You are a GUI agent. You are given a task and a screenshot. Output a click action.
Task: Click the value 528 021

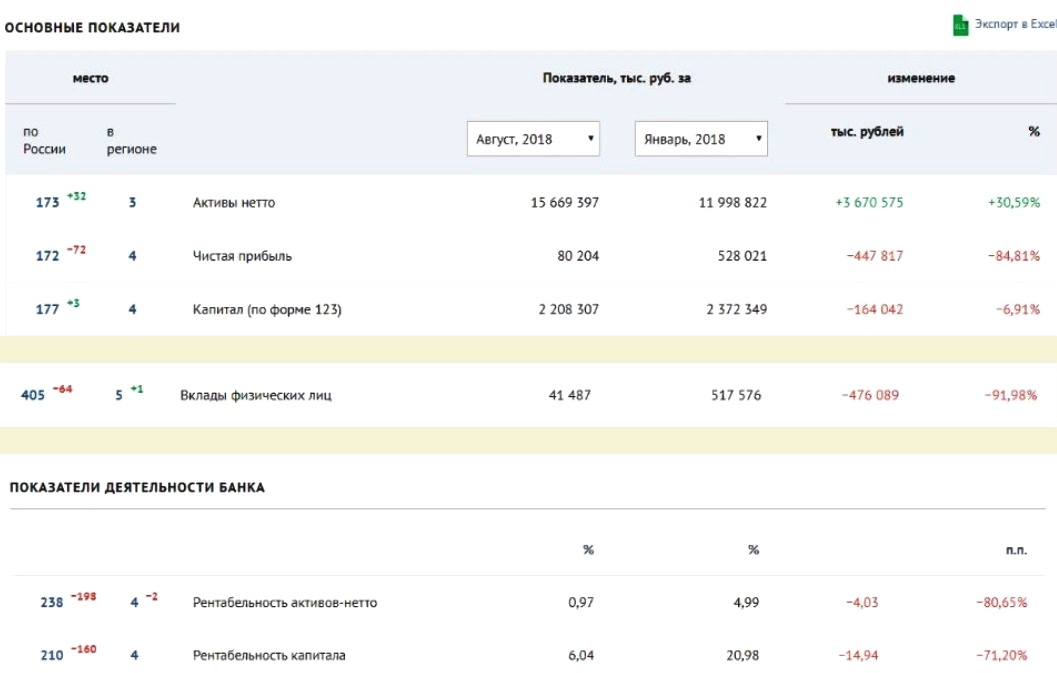pos(742,256)
